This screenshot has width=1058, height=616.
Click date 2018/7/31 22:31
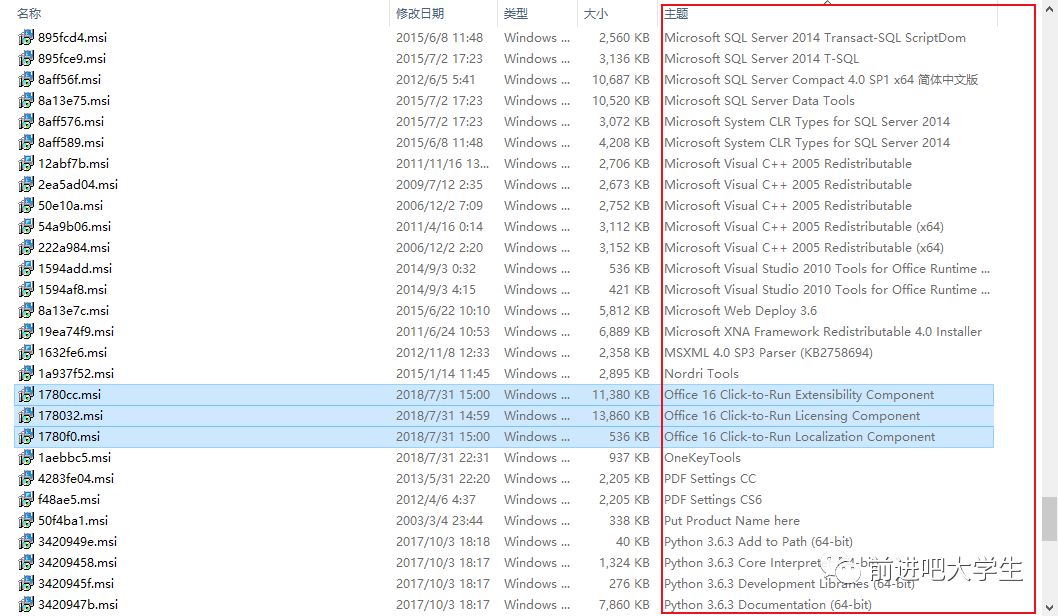443,457
